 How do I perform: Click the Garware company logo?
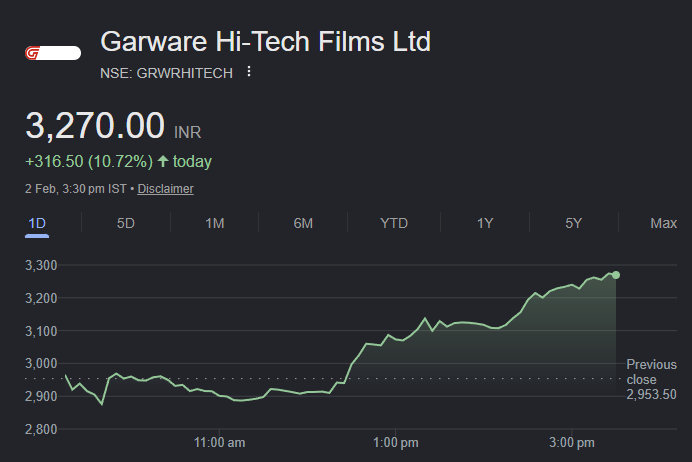pyautogui.click(x=53, y=53)
